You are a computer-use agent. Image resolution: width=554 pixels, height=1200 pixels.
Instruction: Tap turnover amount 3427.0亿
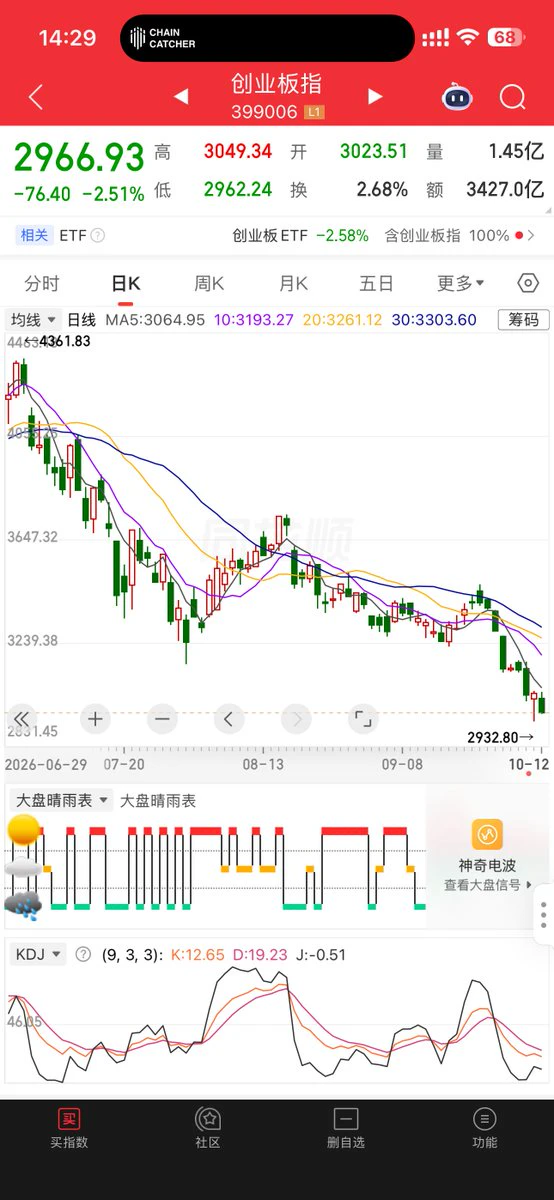pos(505,189)
